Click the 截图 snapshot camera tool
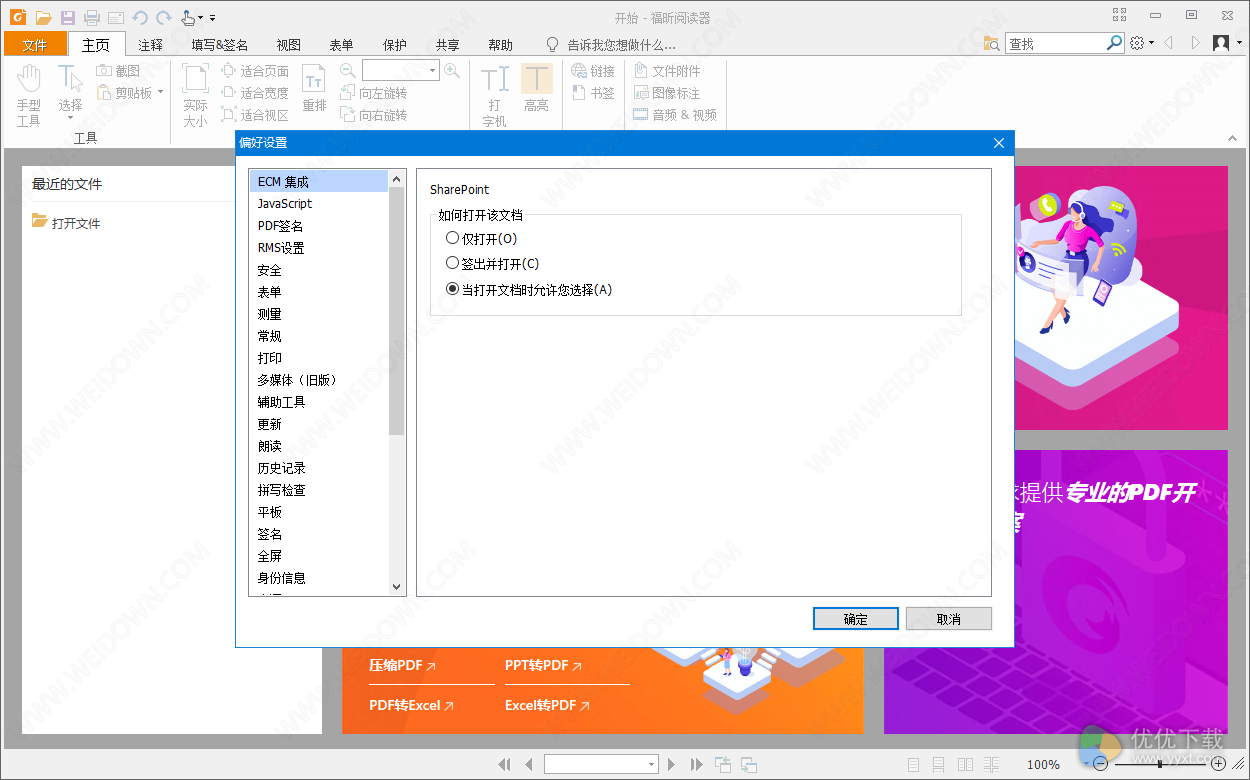This screenshot has width=1250, height=780. tap(118, 71)
